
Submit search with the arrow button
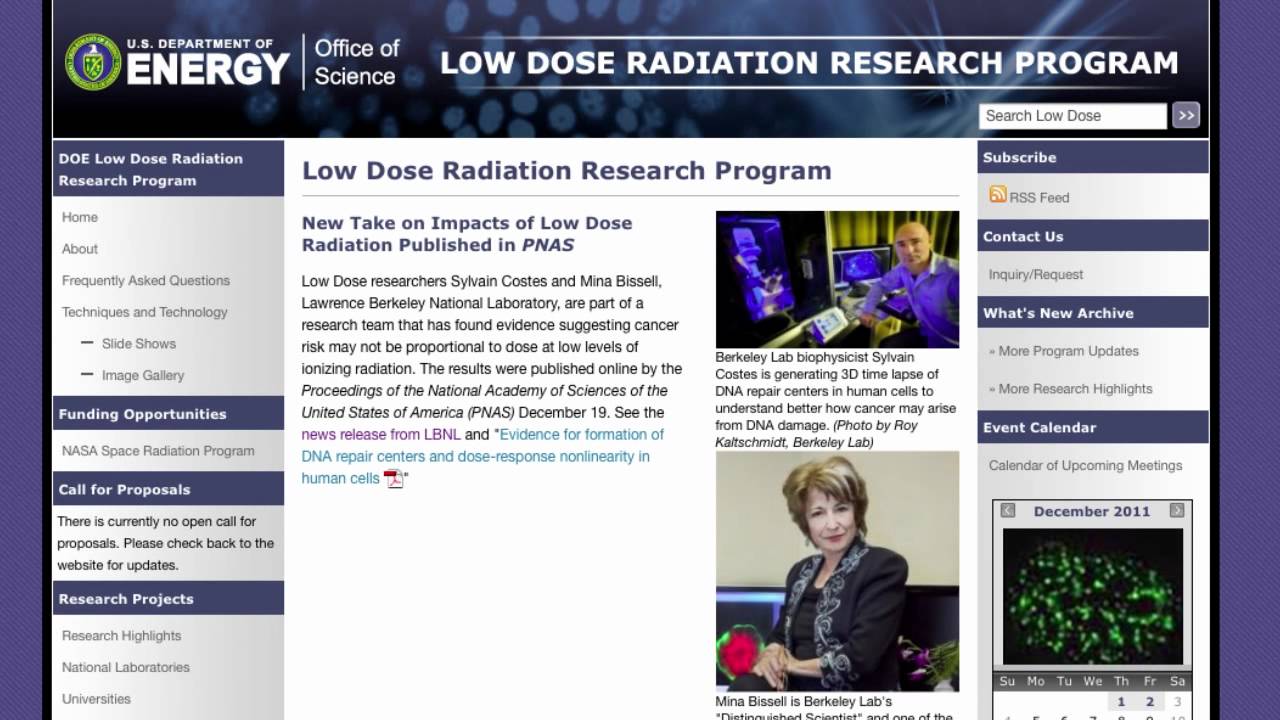[1186, 115]
